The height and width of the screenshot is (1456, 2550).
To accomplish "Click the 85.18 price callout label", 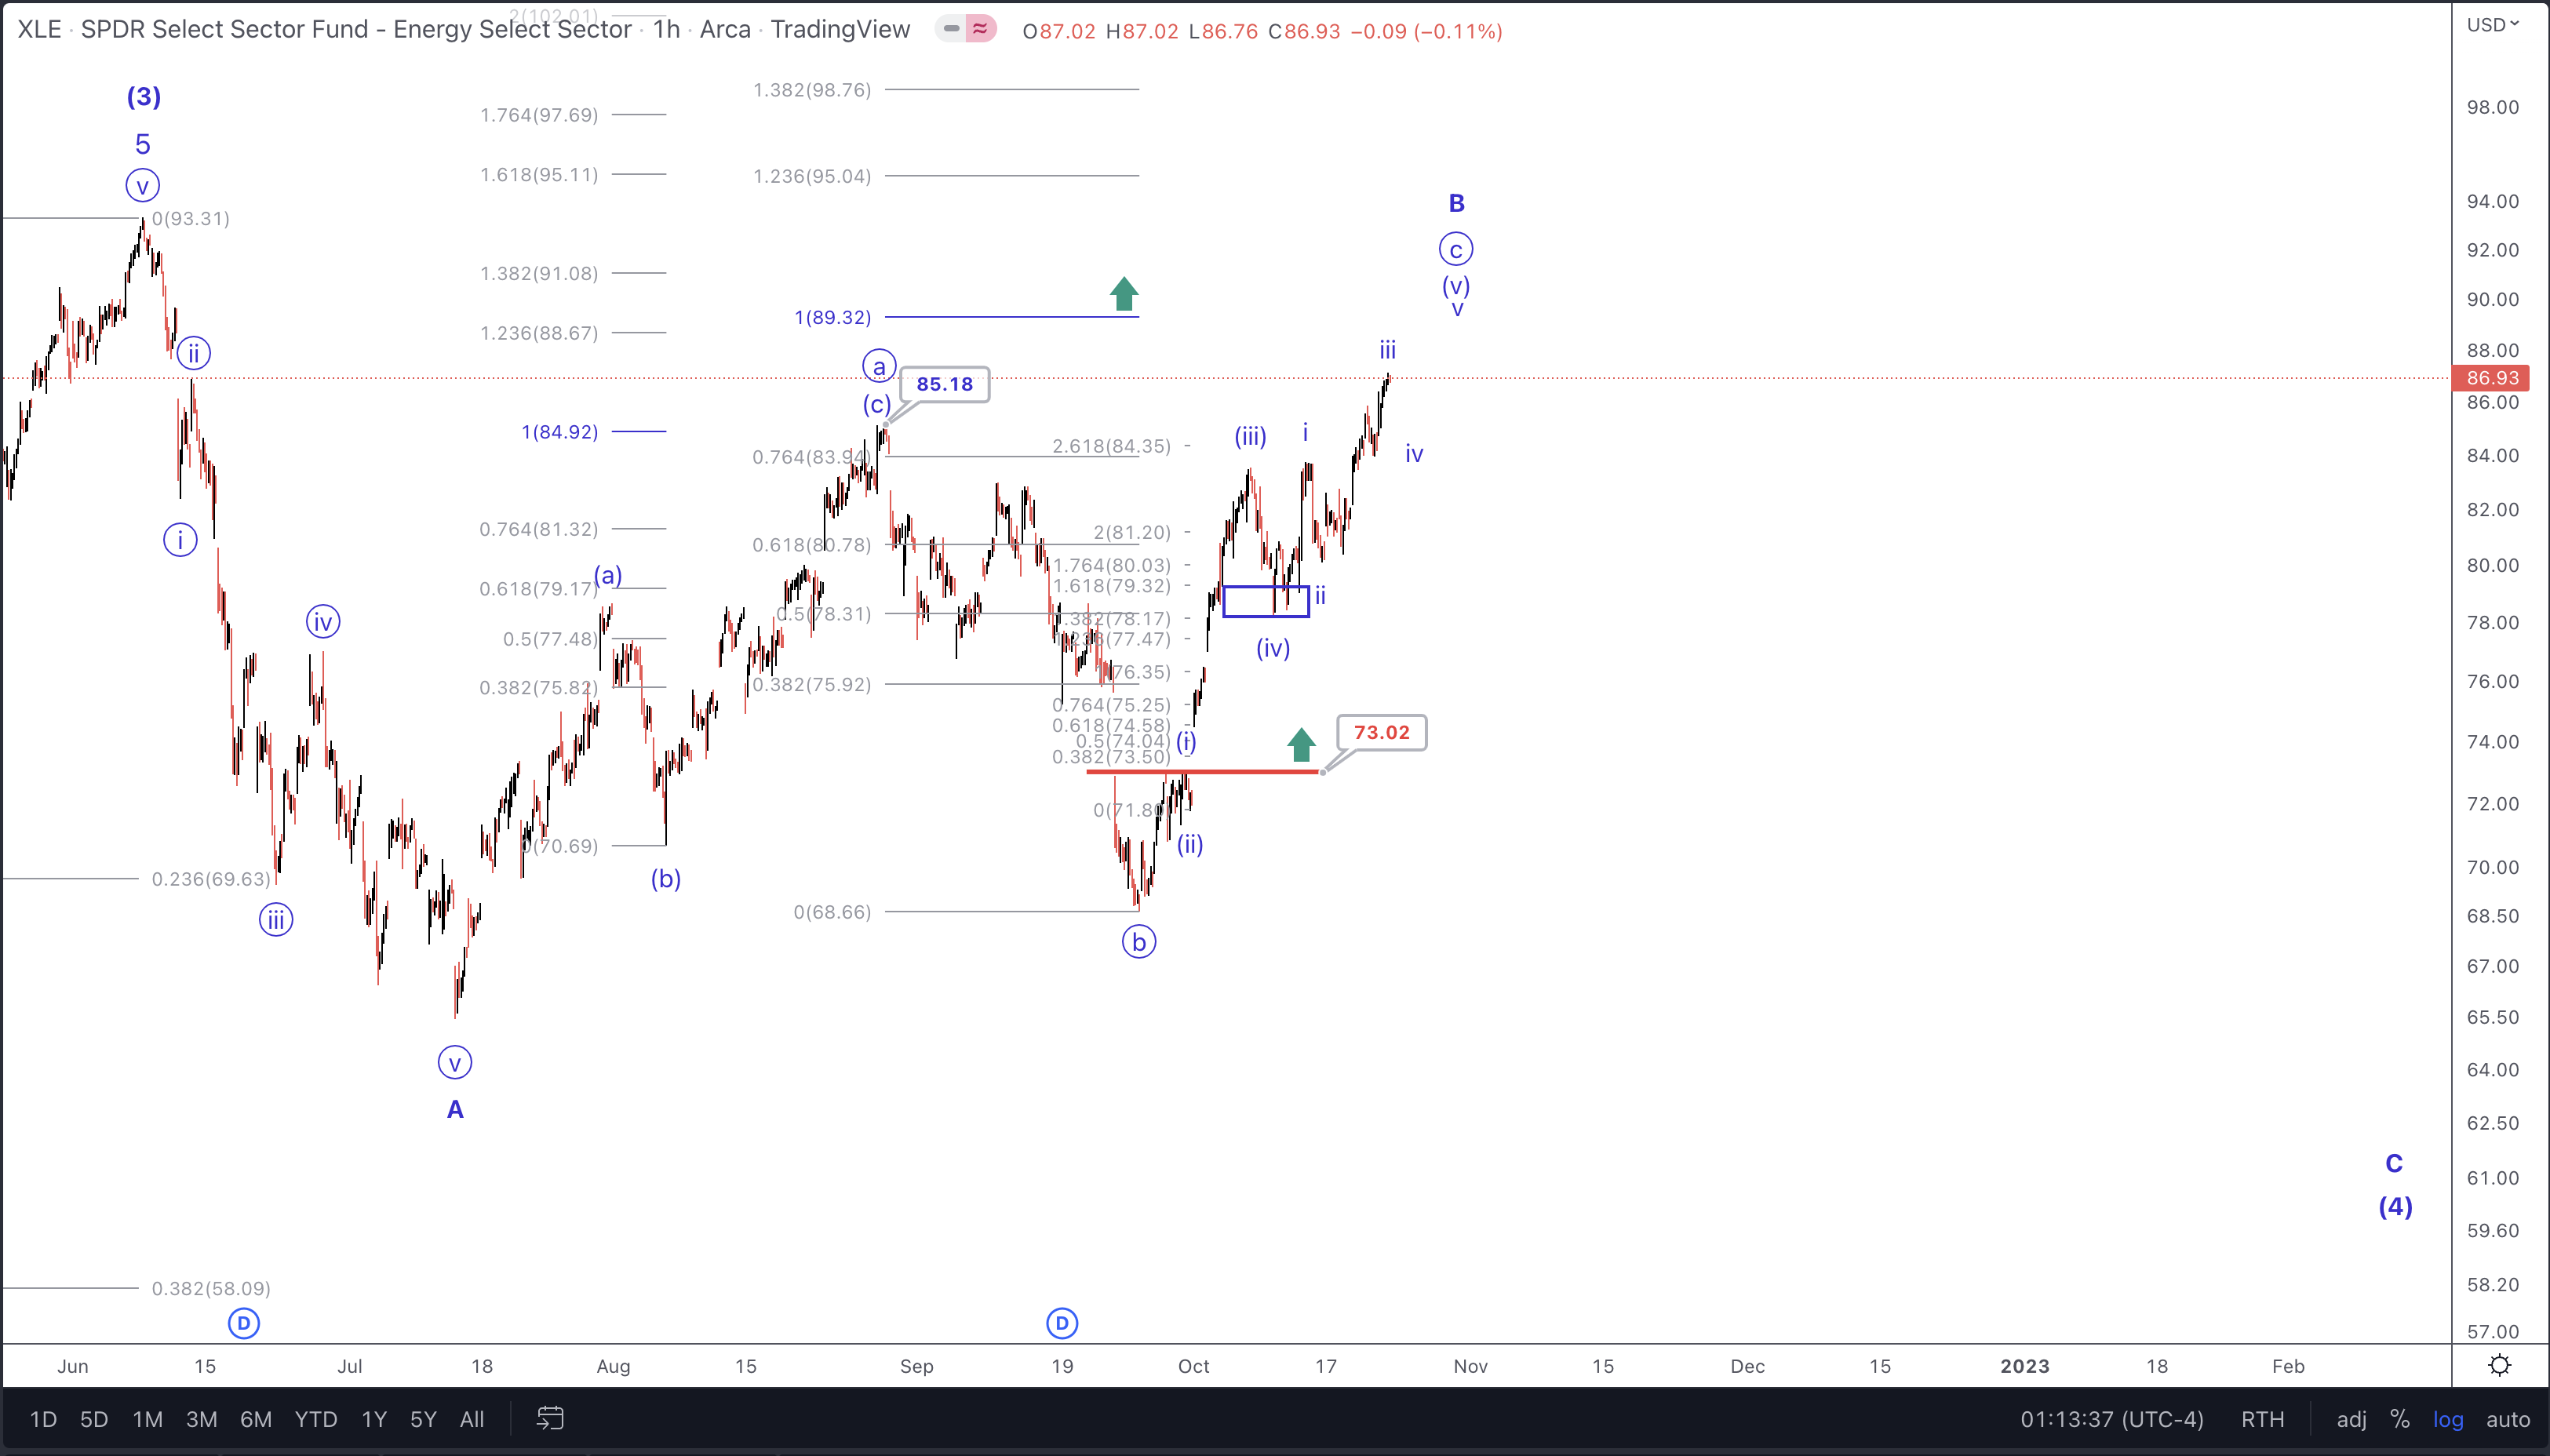I will [x=945, y=384].
